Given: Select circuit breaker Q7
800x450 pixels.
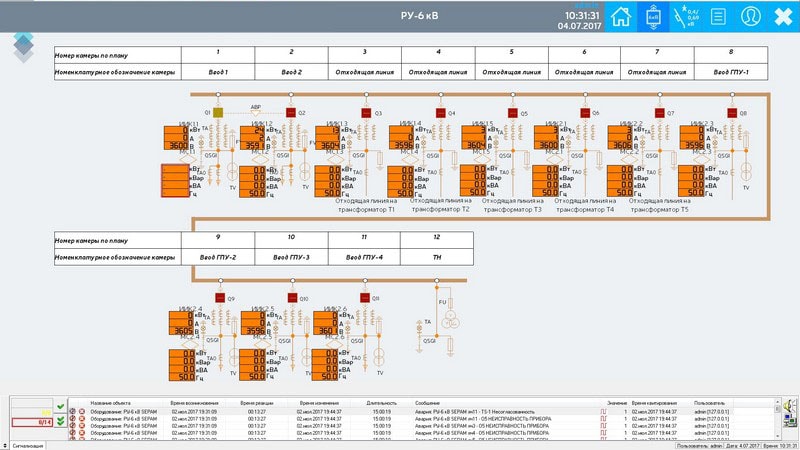Looking at the screenshot, I should [x=660, y=113].
